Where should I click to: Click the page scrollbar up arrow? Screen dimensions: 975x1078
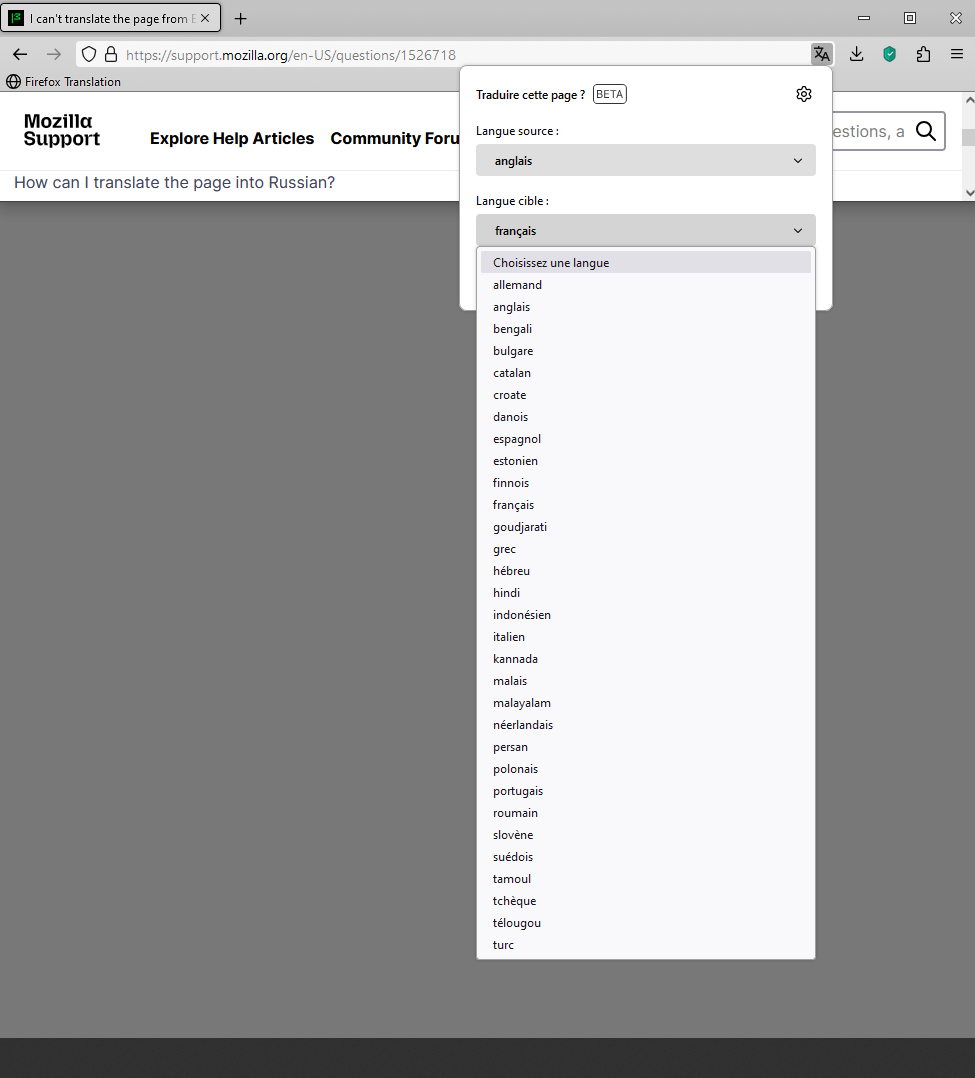point(969,100)
